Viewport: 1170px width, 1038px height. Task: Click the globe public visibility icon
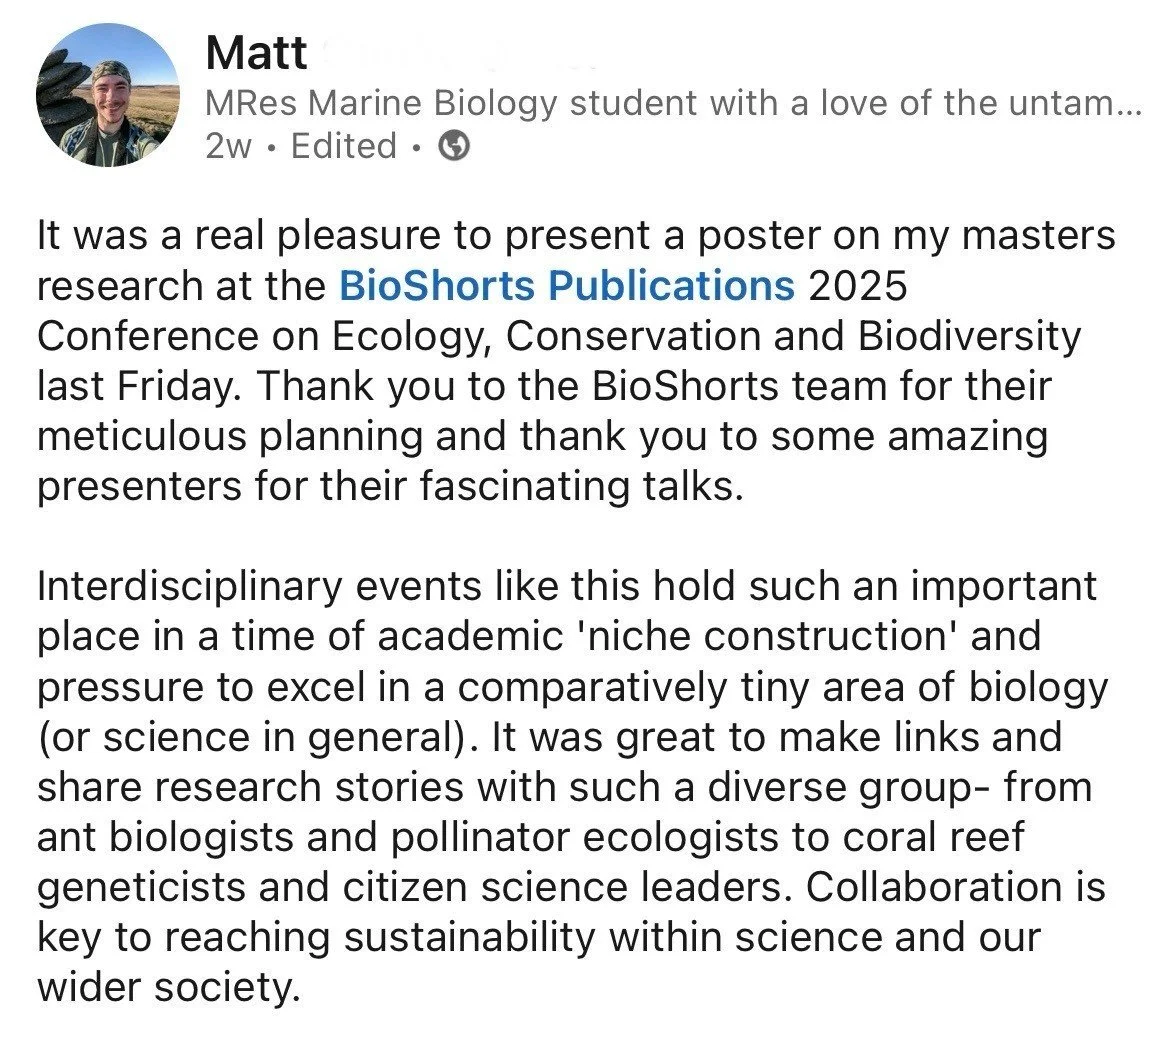(455, 147)
